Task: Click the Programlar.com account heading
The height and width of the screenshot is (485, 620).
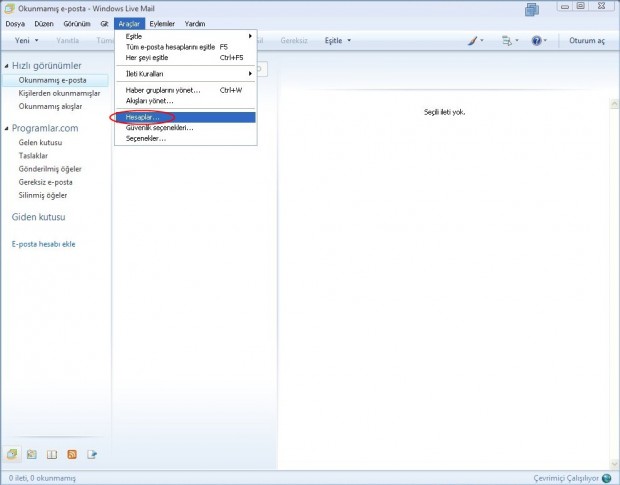Action: [x=45, y=128]
